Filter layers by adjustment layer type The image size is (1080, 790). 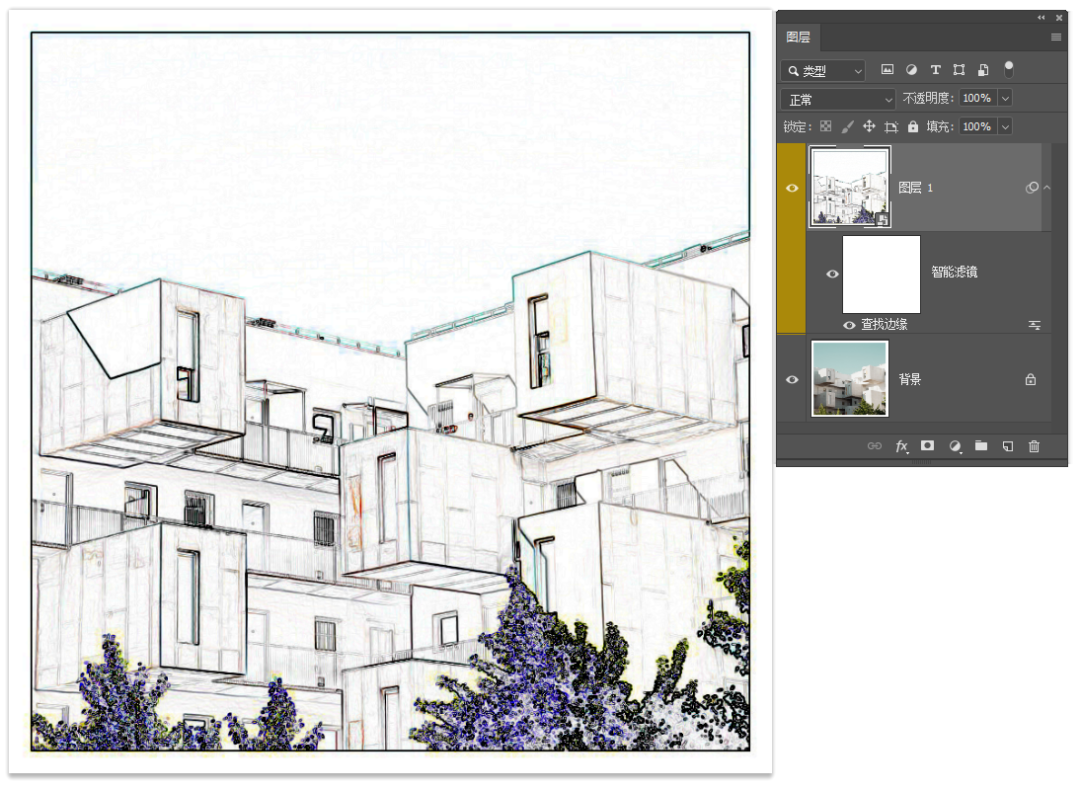coord(911,70)
